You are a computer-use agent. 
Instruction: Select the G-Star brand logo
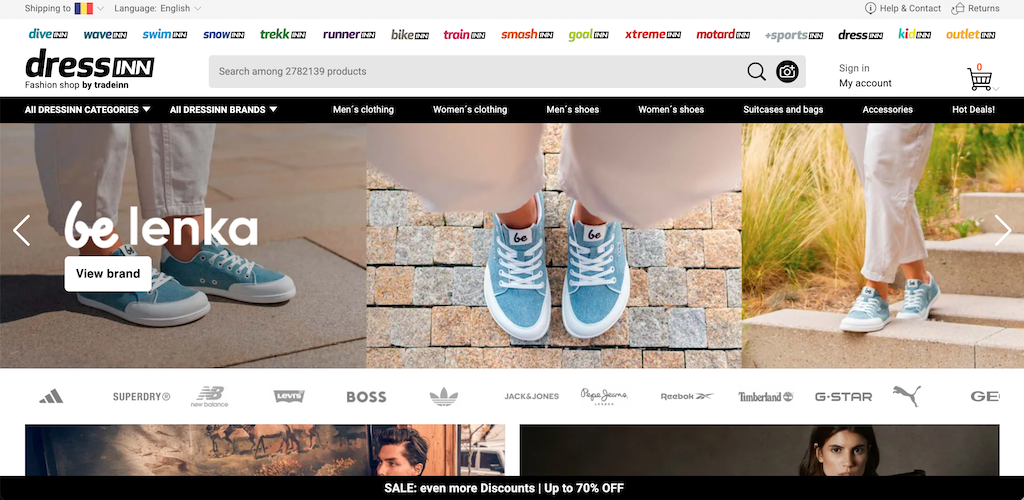pos(843,396)
